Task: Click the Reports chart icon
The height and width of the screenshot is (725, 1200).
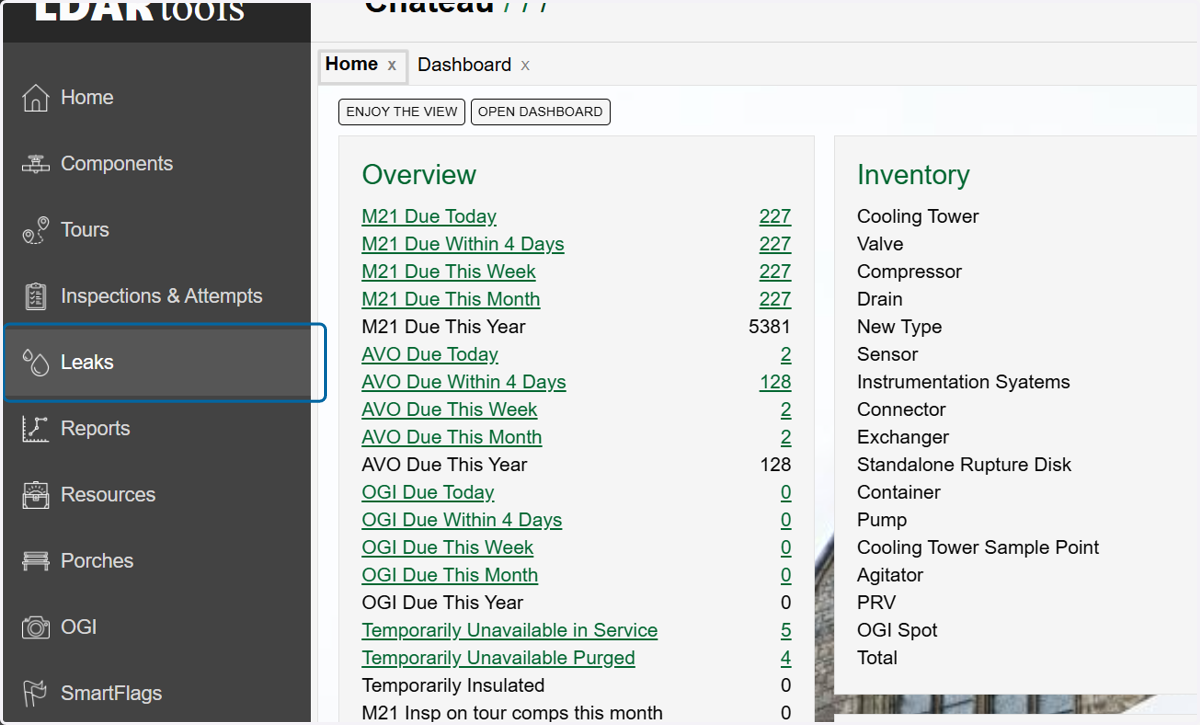Action: [35, 428]
